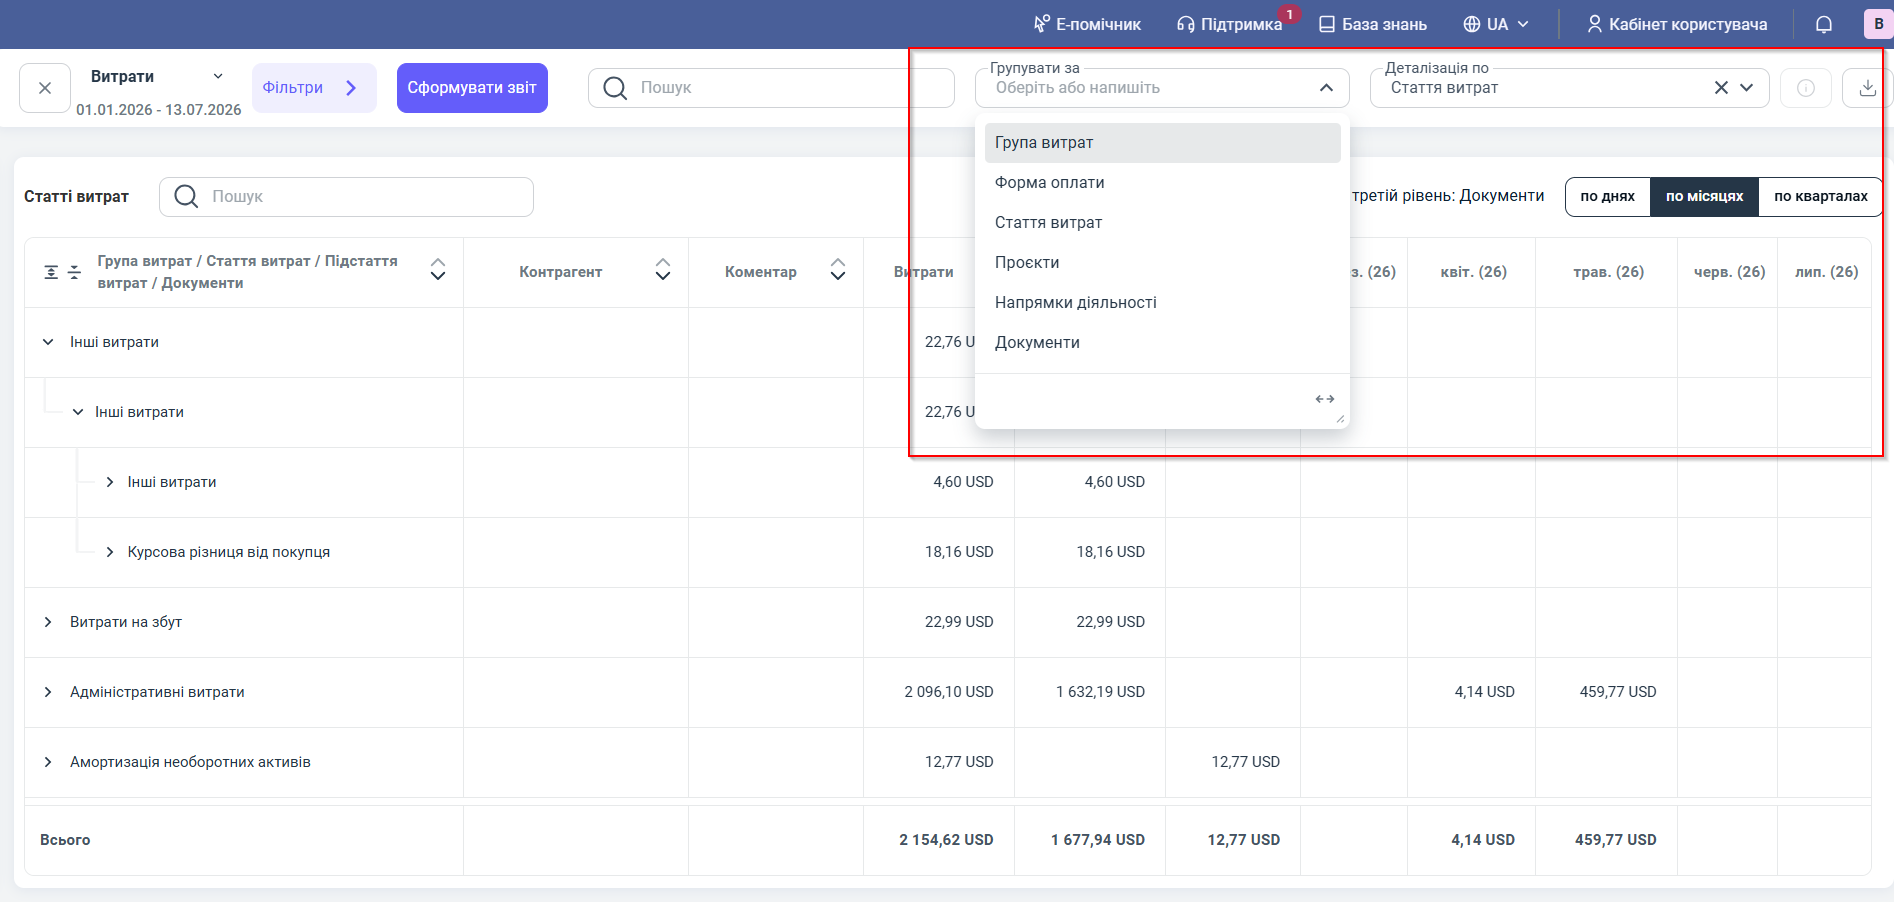Click the Сформувати звіт button

click(x=472, y=88)
